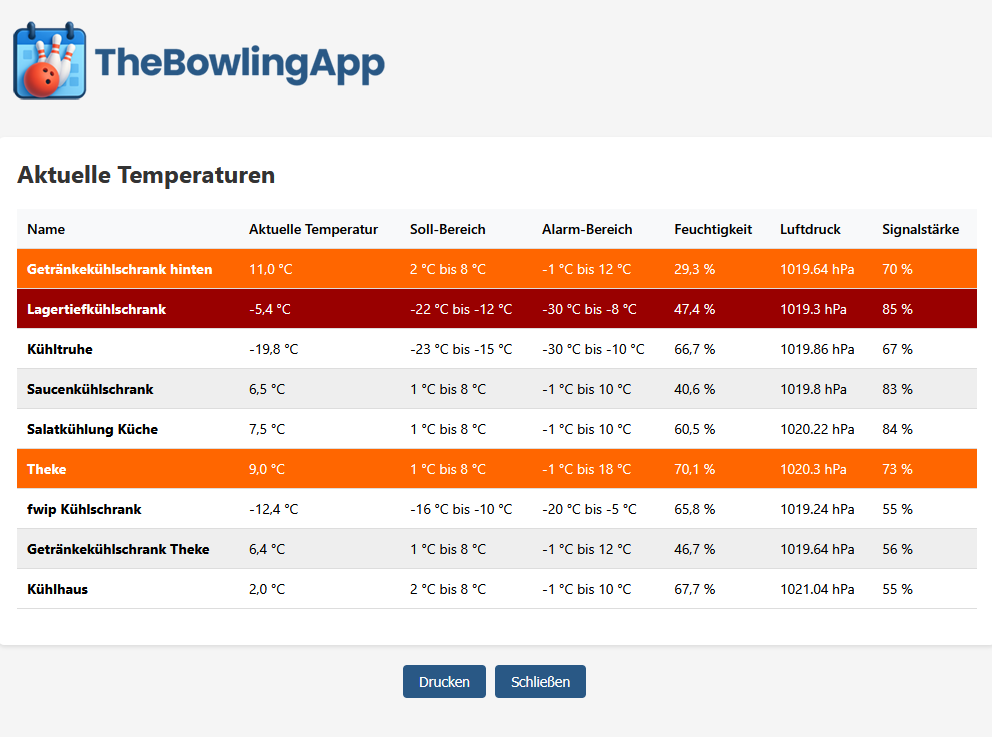Click the Soll-Bereich column header
The image size is (992, 737).
coord(447,229)
